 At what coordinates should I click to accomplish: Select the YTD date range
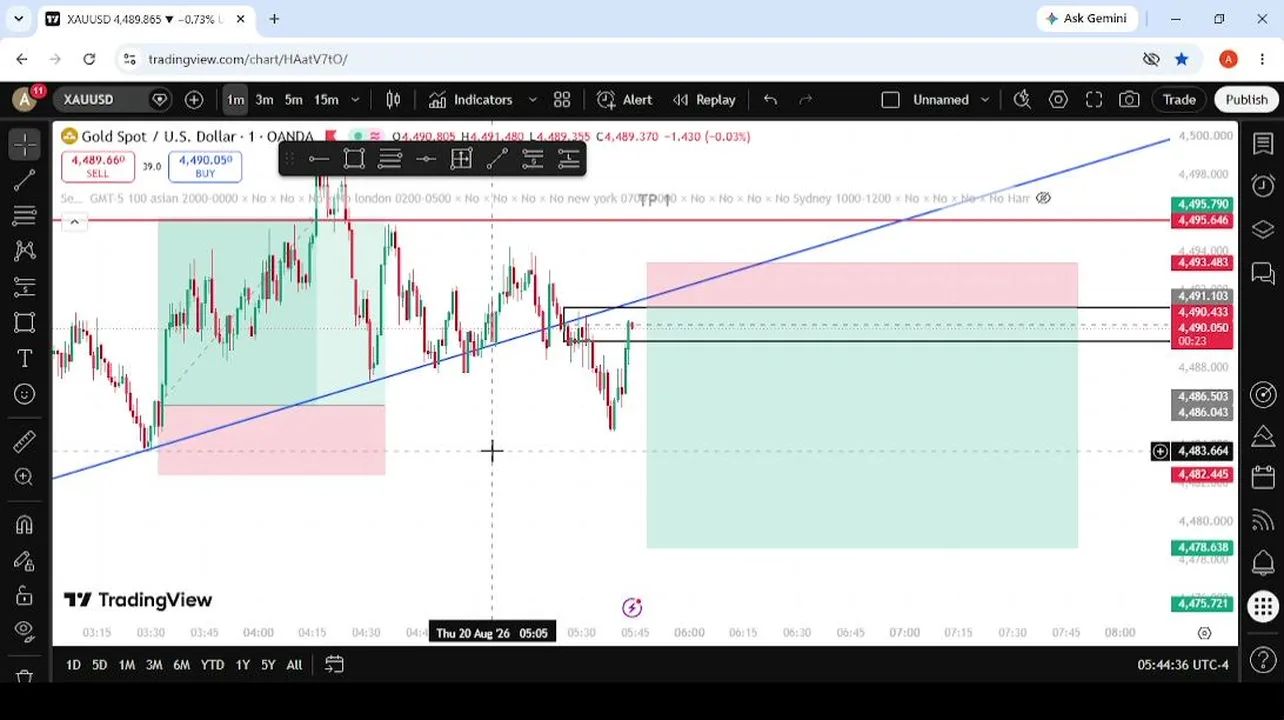pos(212,664)
